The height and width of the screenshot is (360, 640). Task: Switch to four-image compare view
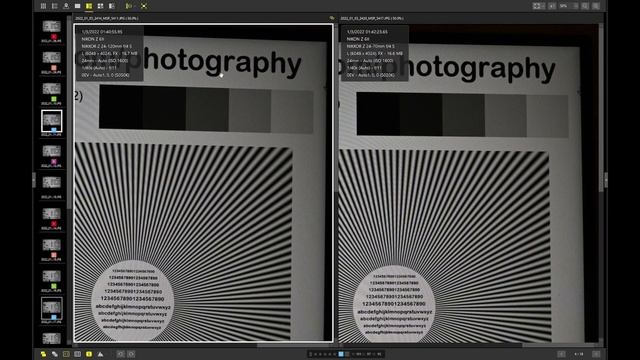click(x=100, y=6)
